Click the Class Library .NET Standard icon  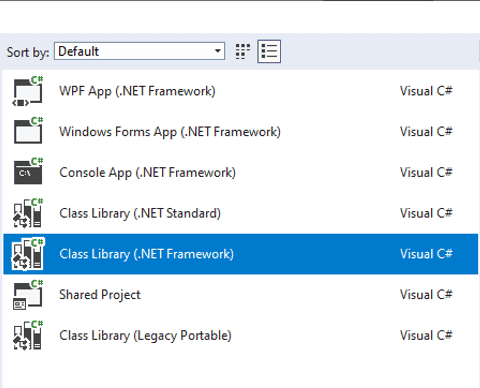pos(28,213)
